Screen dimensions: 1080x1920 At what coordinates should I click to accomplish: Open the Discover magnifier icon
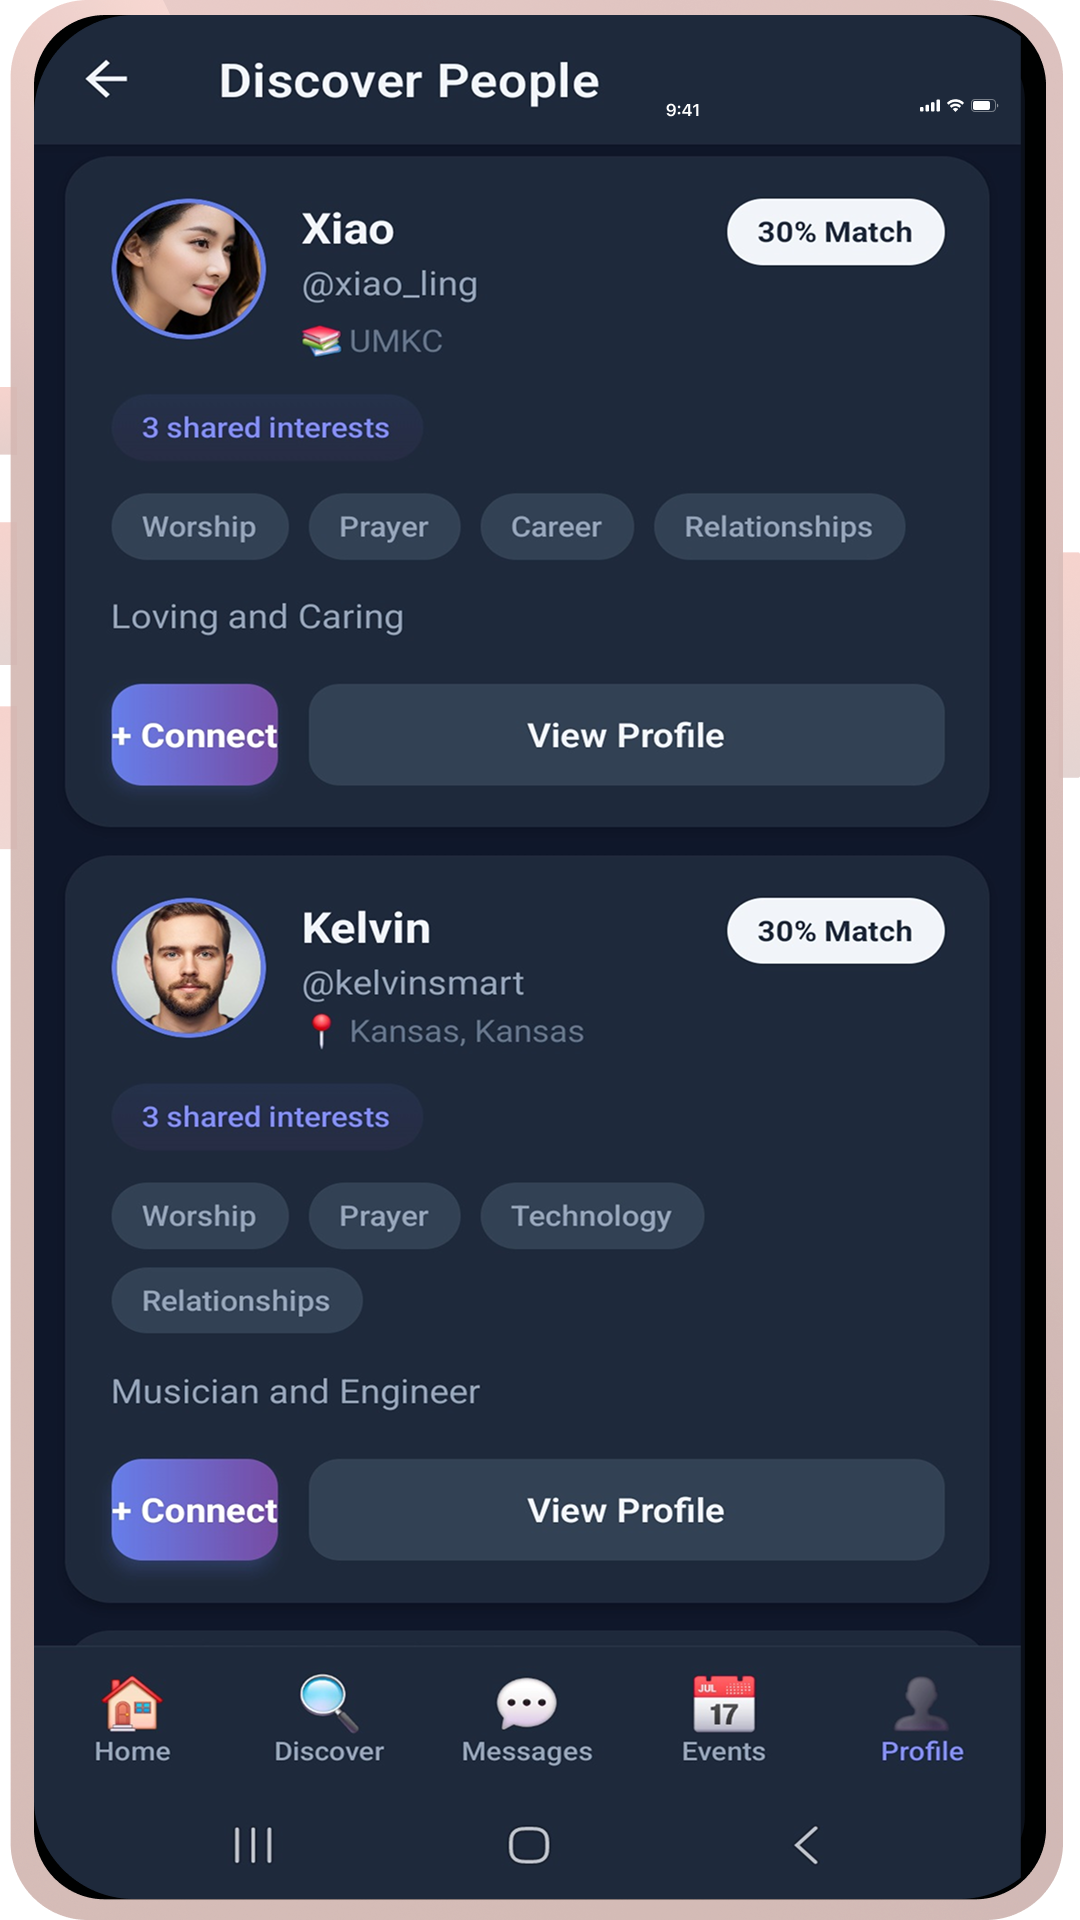point(329,1703)
